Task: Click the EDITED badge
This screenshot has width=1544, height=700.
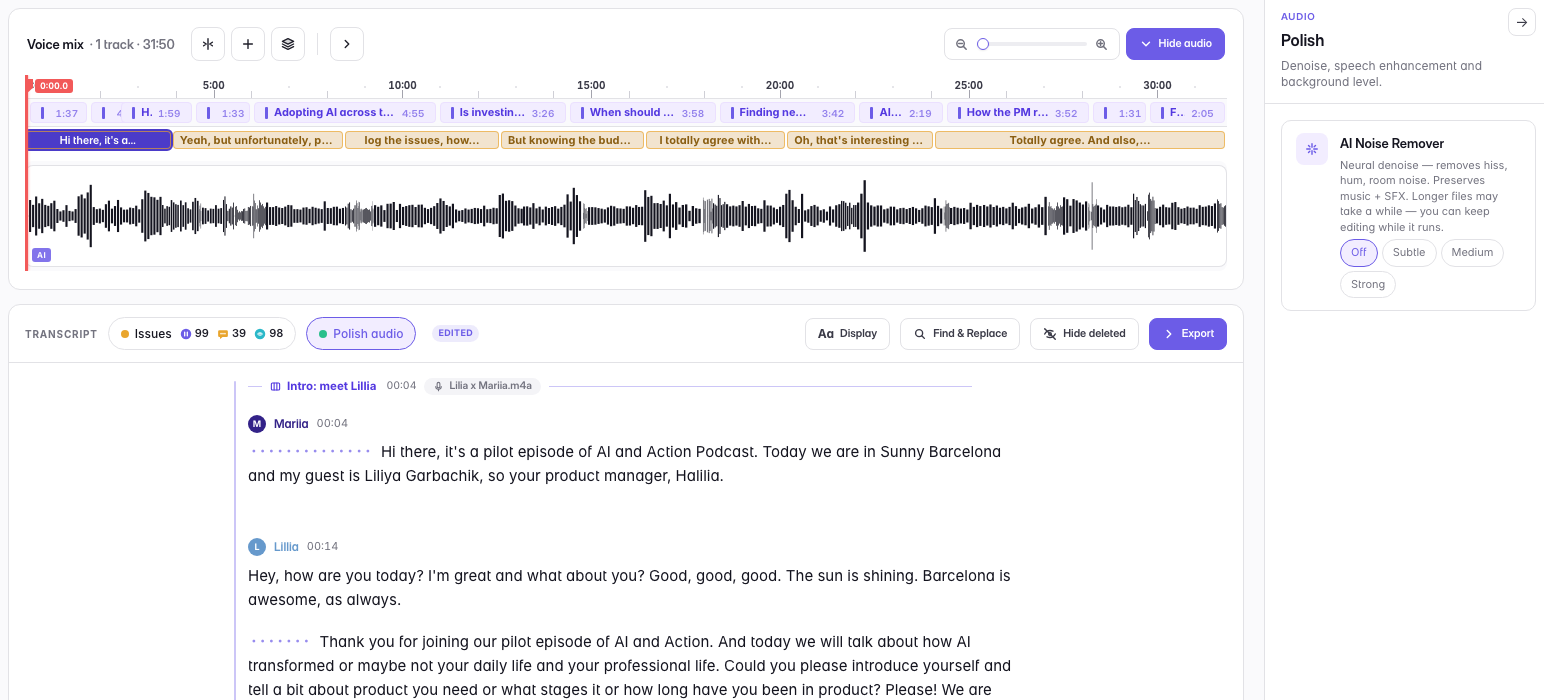Action: click(x=456, y=334)
